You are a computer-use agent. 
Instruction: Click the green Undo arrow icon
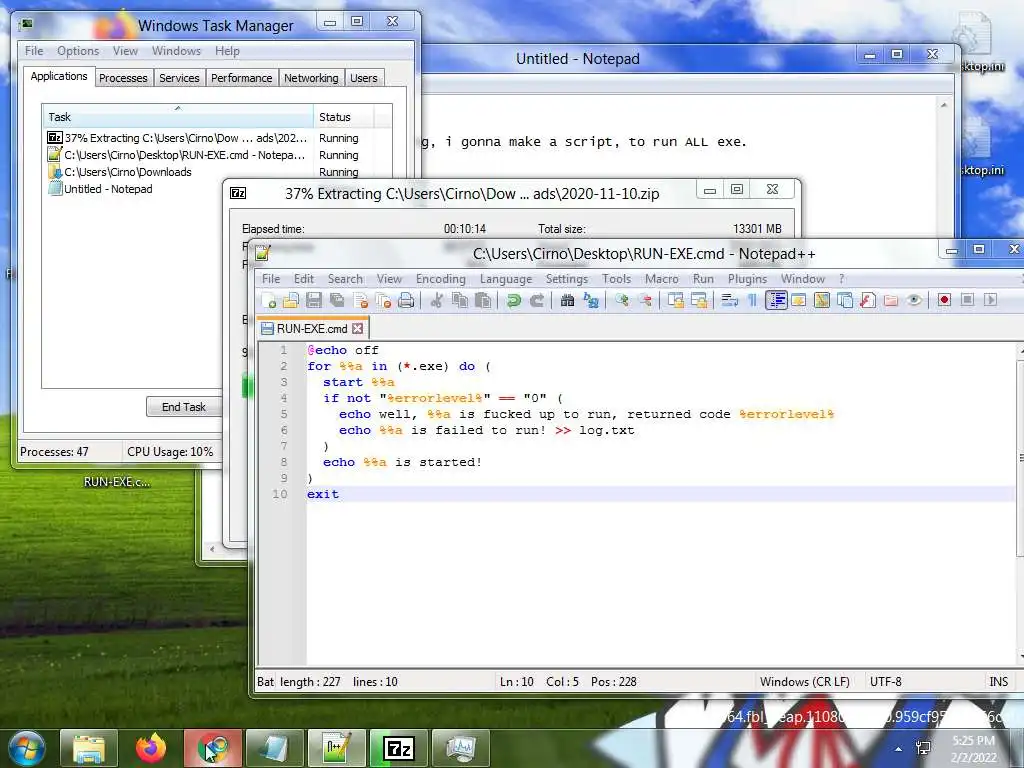(x=514, y=300)
